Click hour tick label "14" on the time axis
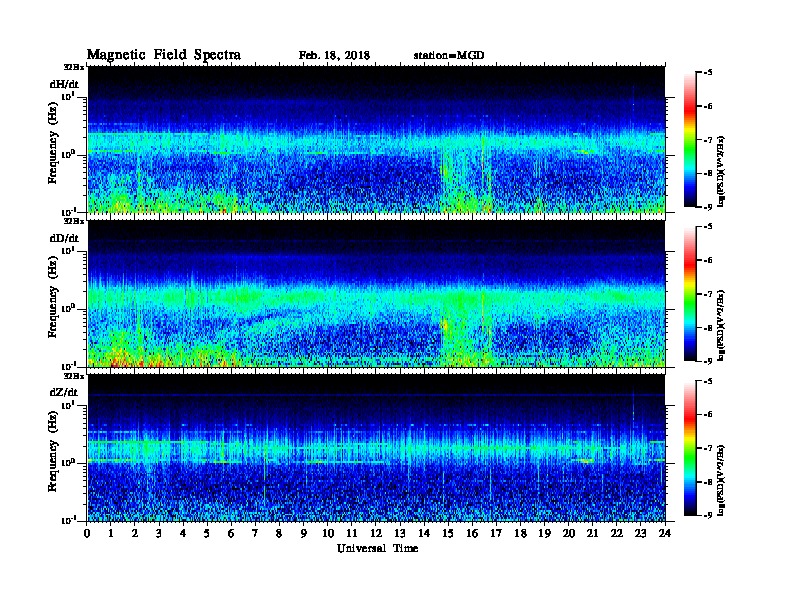The image size is (792, 612). [x=424, y=533]
